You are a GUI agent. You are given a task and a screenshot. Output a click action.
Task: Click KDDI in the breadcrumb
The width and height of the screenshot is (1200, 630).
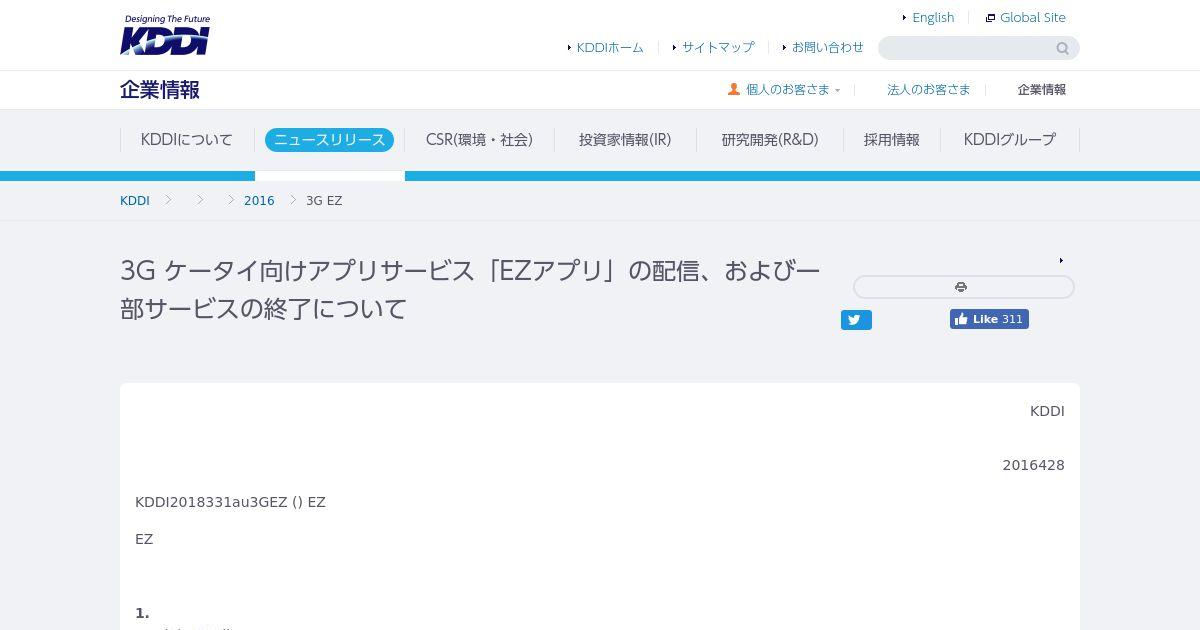click(135, 201)
